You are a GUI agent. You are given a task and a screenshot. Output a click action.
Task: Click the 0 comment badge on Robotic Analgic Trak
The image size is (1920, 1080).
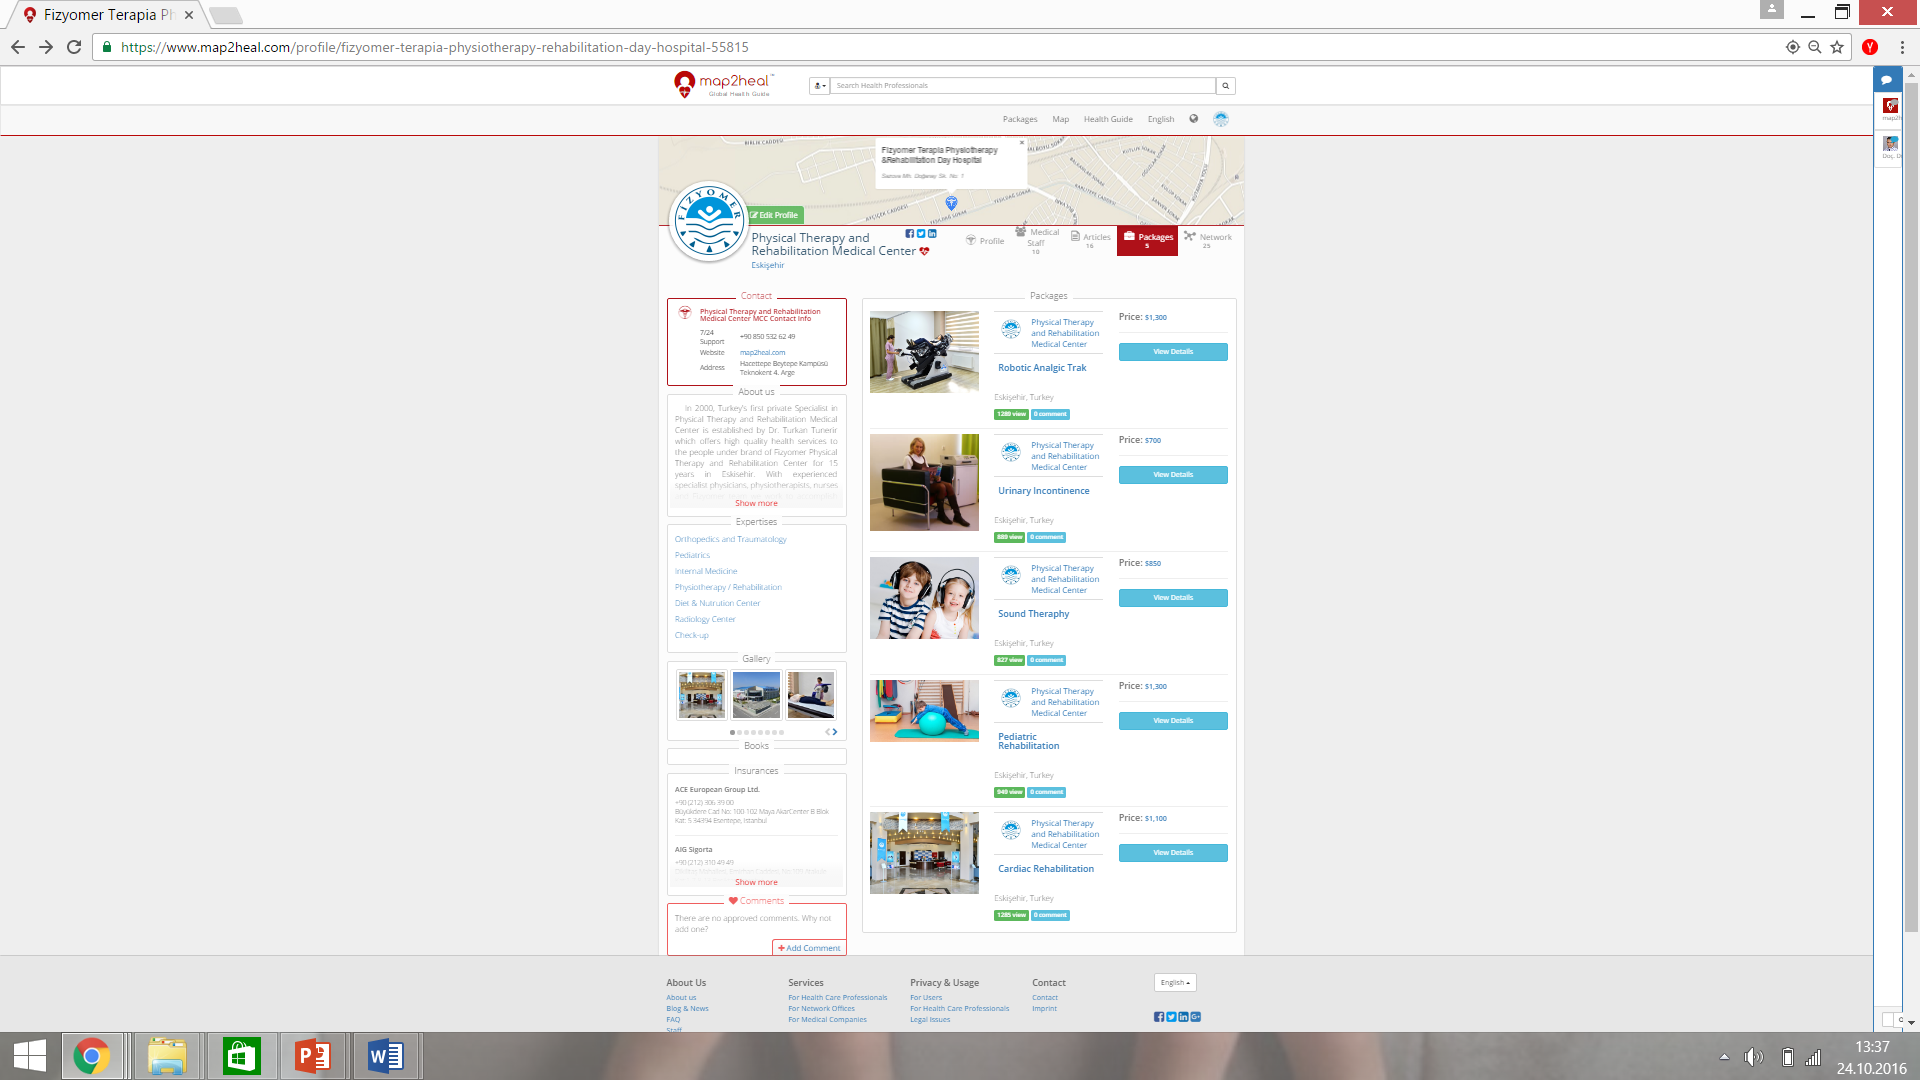pyautogui.click(x=1050, y=414)
